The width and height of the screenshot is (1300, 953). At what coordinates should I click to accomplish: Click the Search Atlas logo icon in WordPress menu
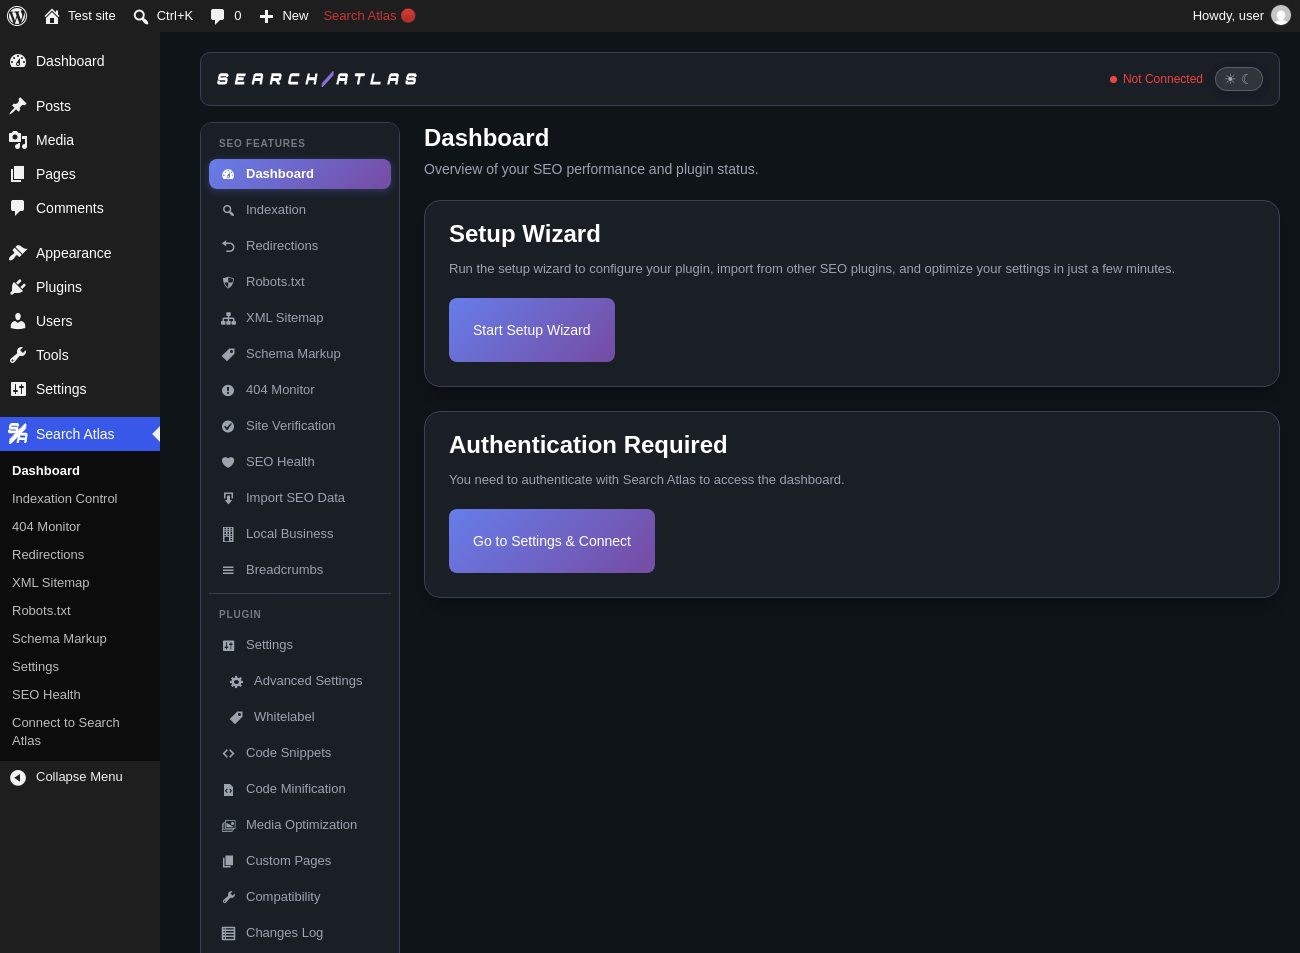[18, 434]
